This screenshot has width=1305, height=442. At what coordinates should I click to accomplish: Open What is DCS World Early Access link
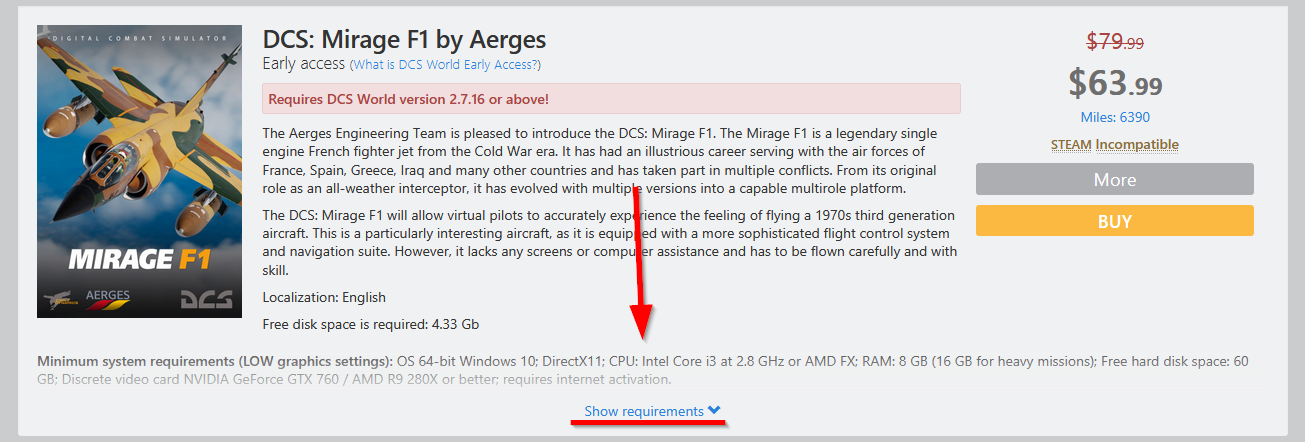click(x=445, y=64)
